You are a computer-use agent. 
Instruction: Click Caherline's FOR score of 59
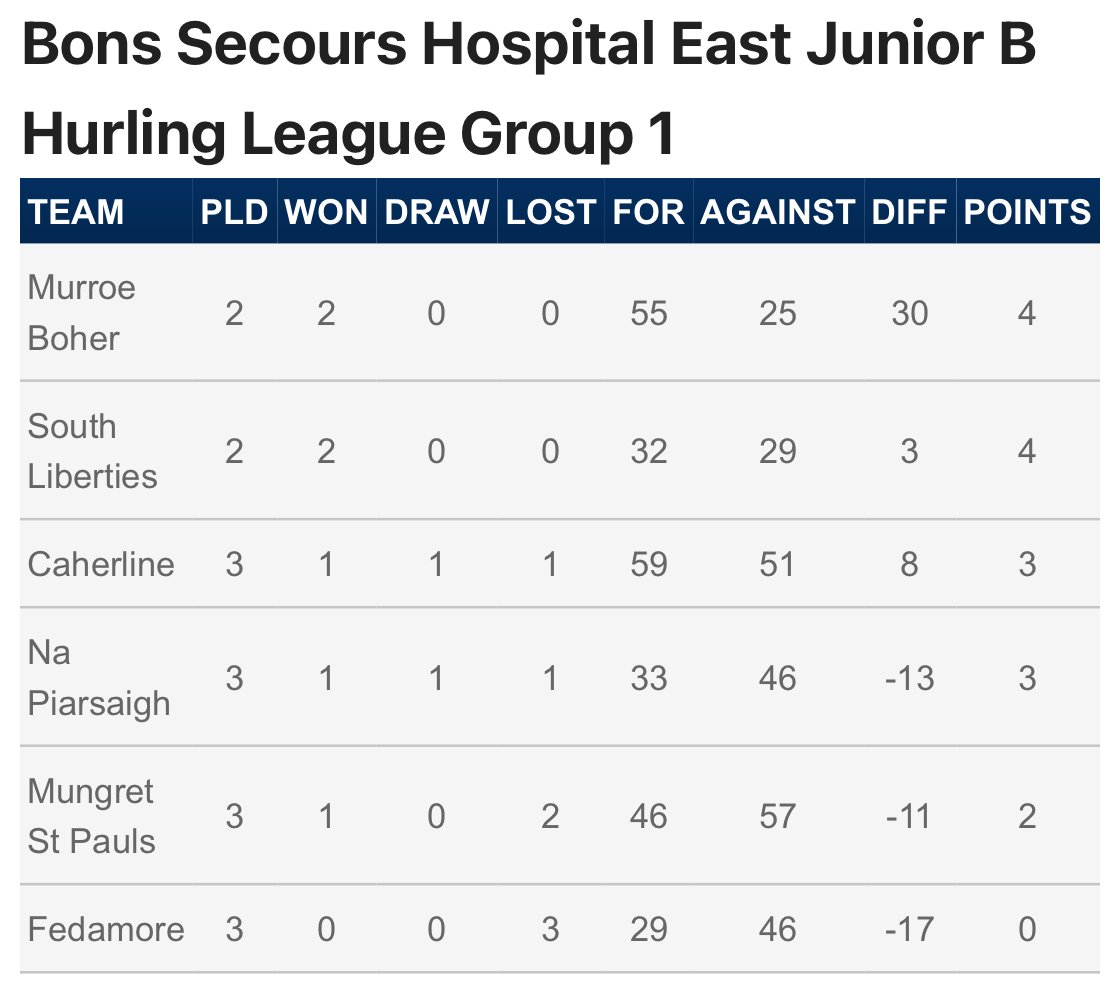pos(648,564)
